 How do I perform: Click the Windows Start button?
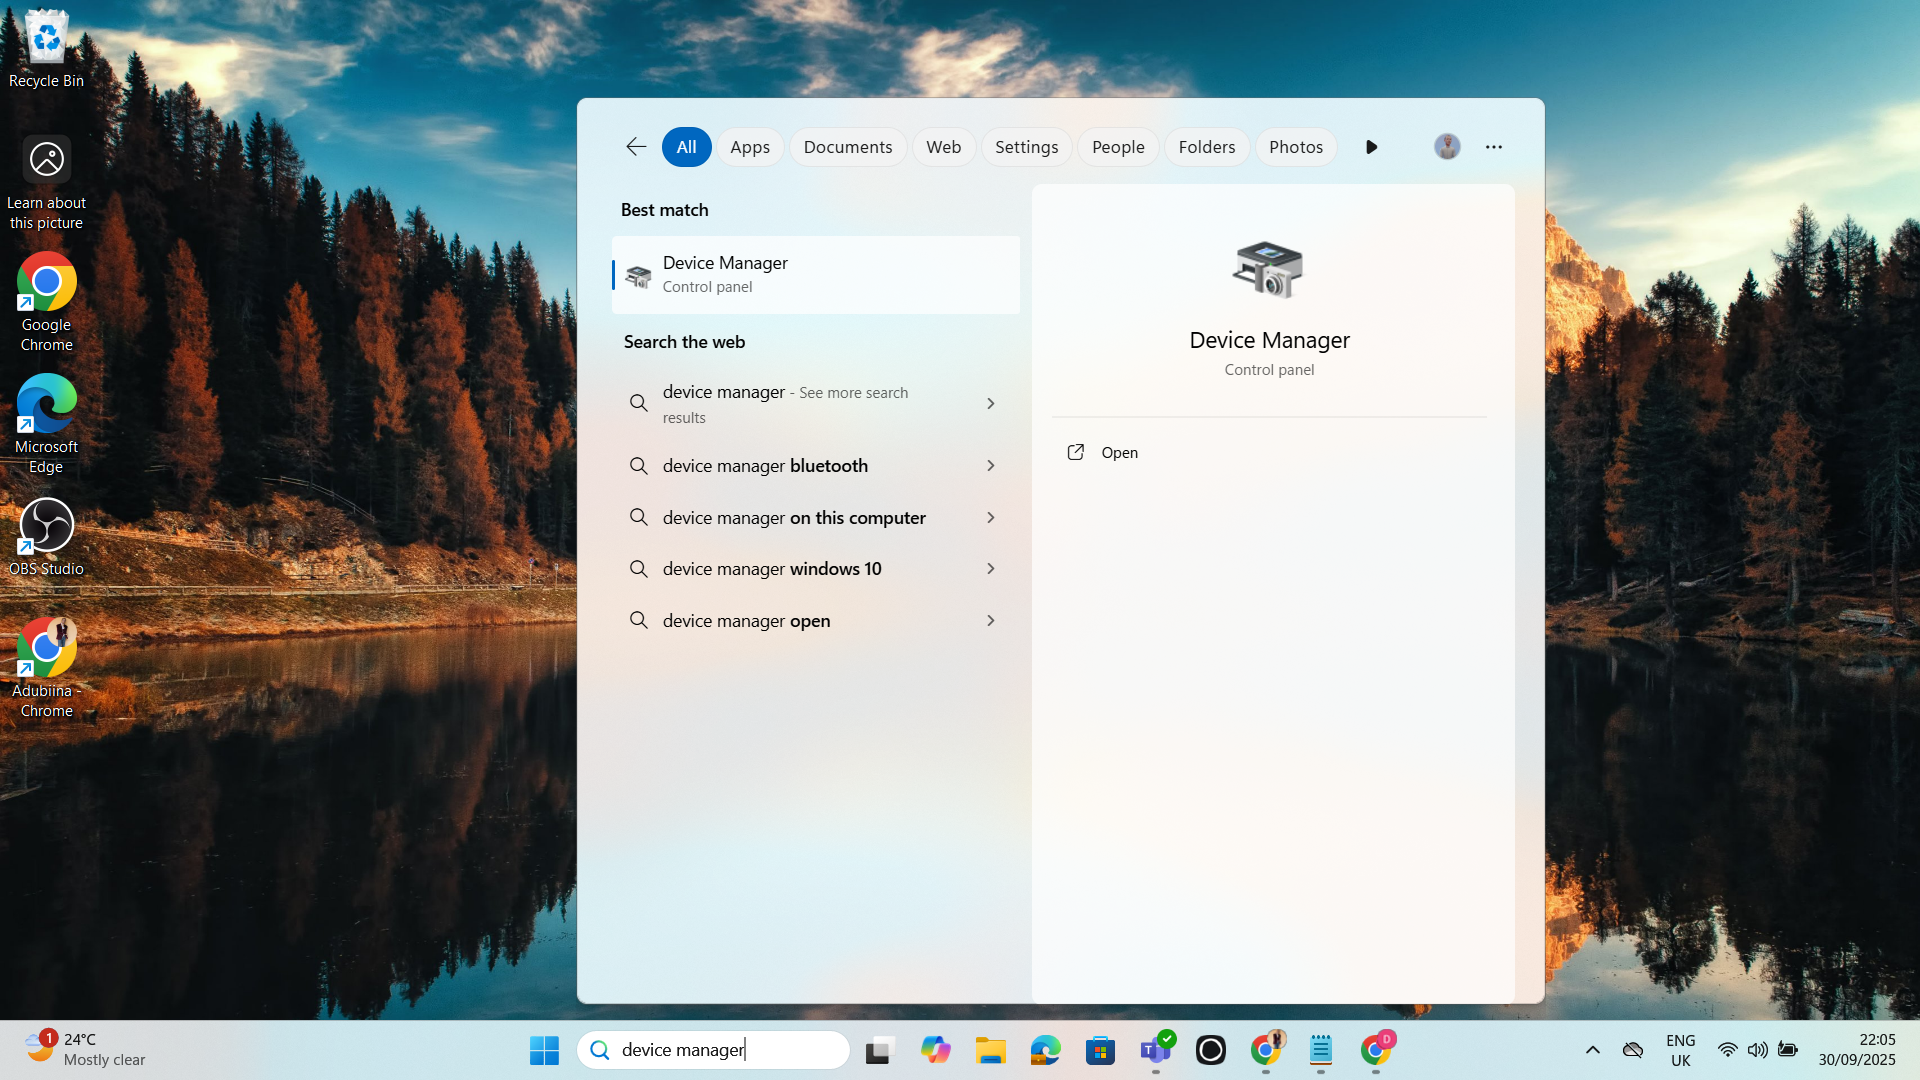pos(544,1050)
